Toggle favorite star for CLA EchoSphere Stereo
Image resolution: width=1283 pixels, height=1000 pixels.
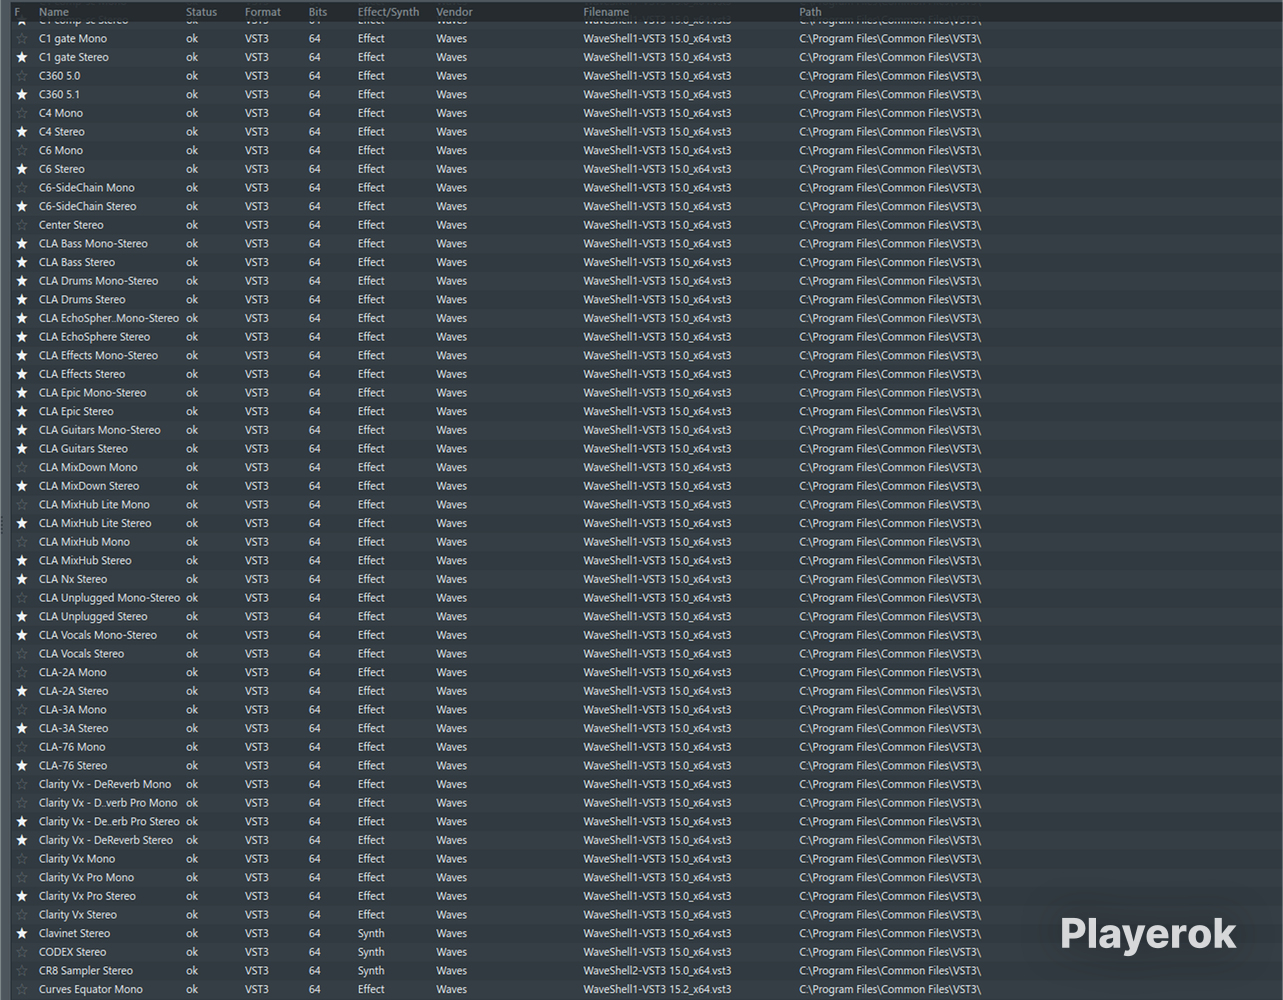[22, 337]
